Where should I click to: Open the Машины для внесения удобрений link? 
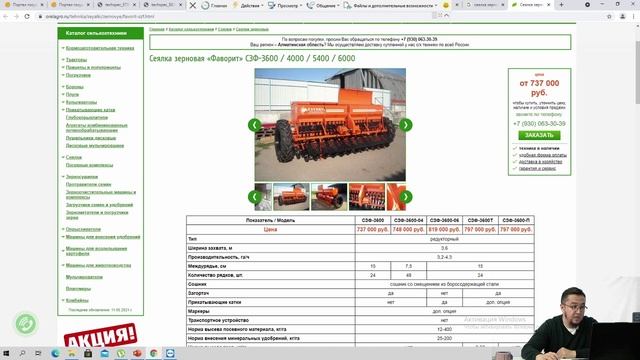(x=103, y=237)
